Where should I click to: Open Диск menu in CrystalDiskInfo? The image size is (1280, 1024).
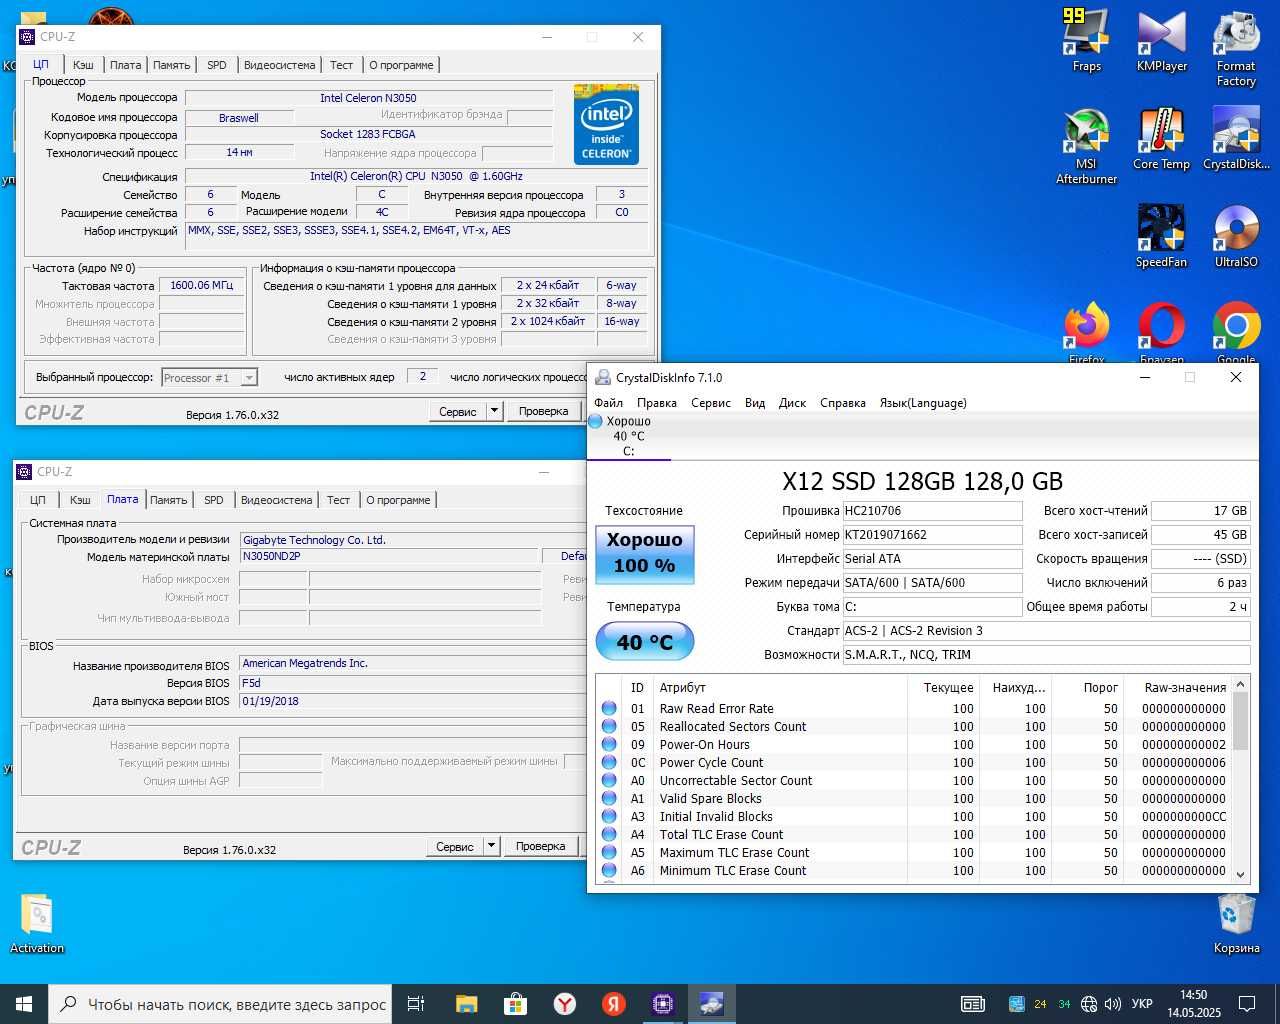[x=792, y=403]
